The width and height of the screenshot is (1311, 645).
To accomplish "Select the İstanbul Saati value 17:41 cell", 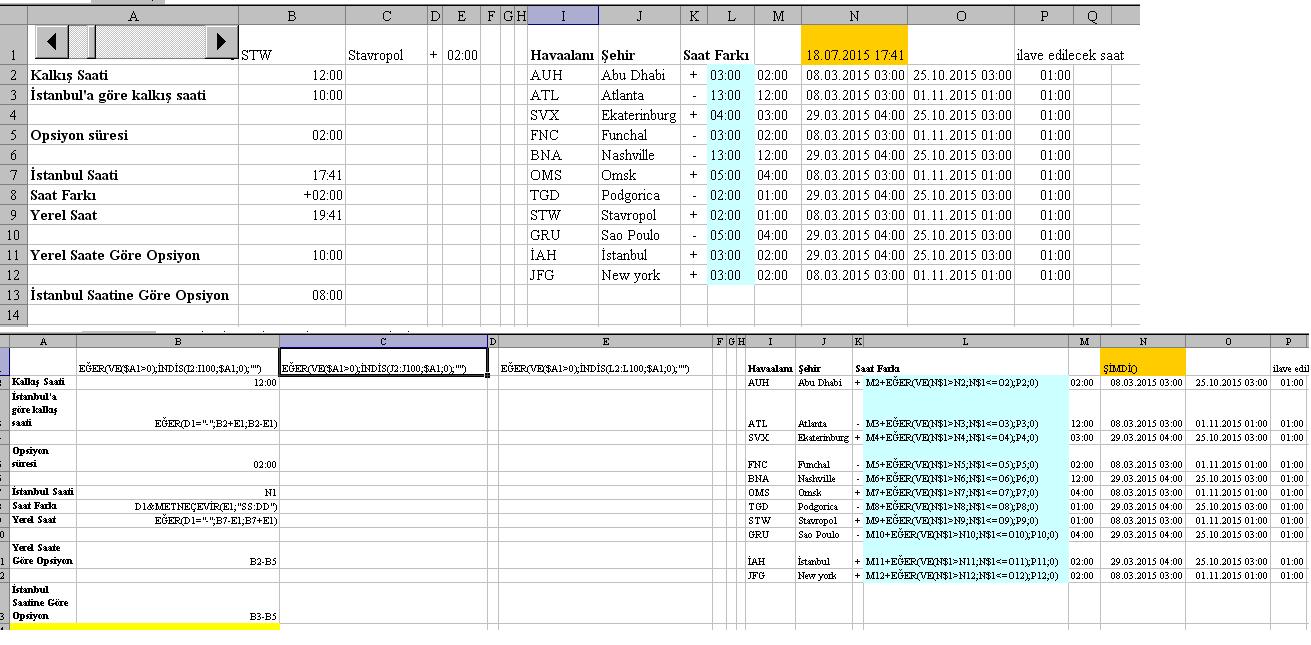I will 291,175.
